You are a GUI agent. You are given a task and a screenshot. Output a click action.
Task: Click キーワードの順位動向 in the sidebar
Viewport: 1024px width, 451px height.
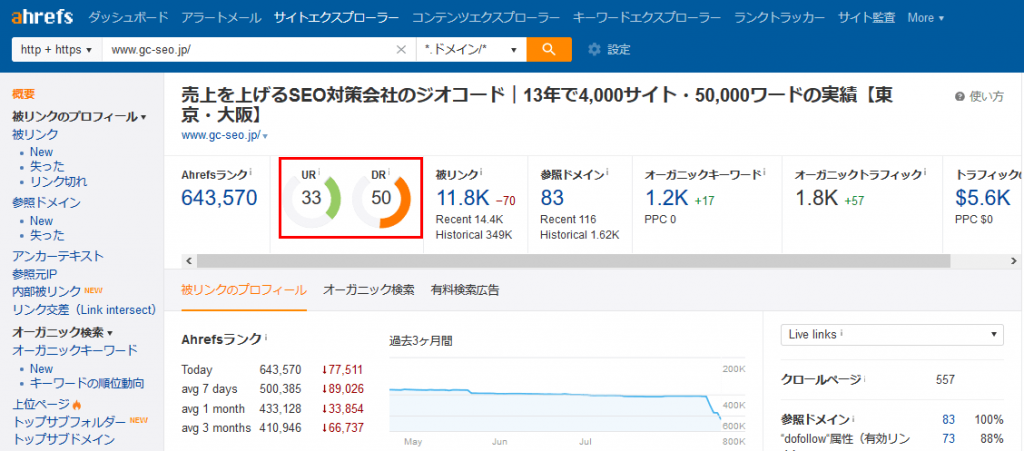(x=87, y=383)
